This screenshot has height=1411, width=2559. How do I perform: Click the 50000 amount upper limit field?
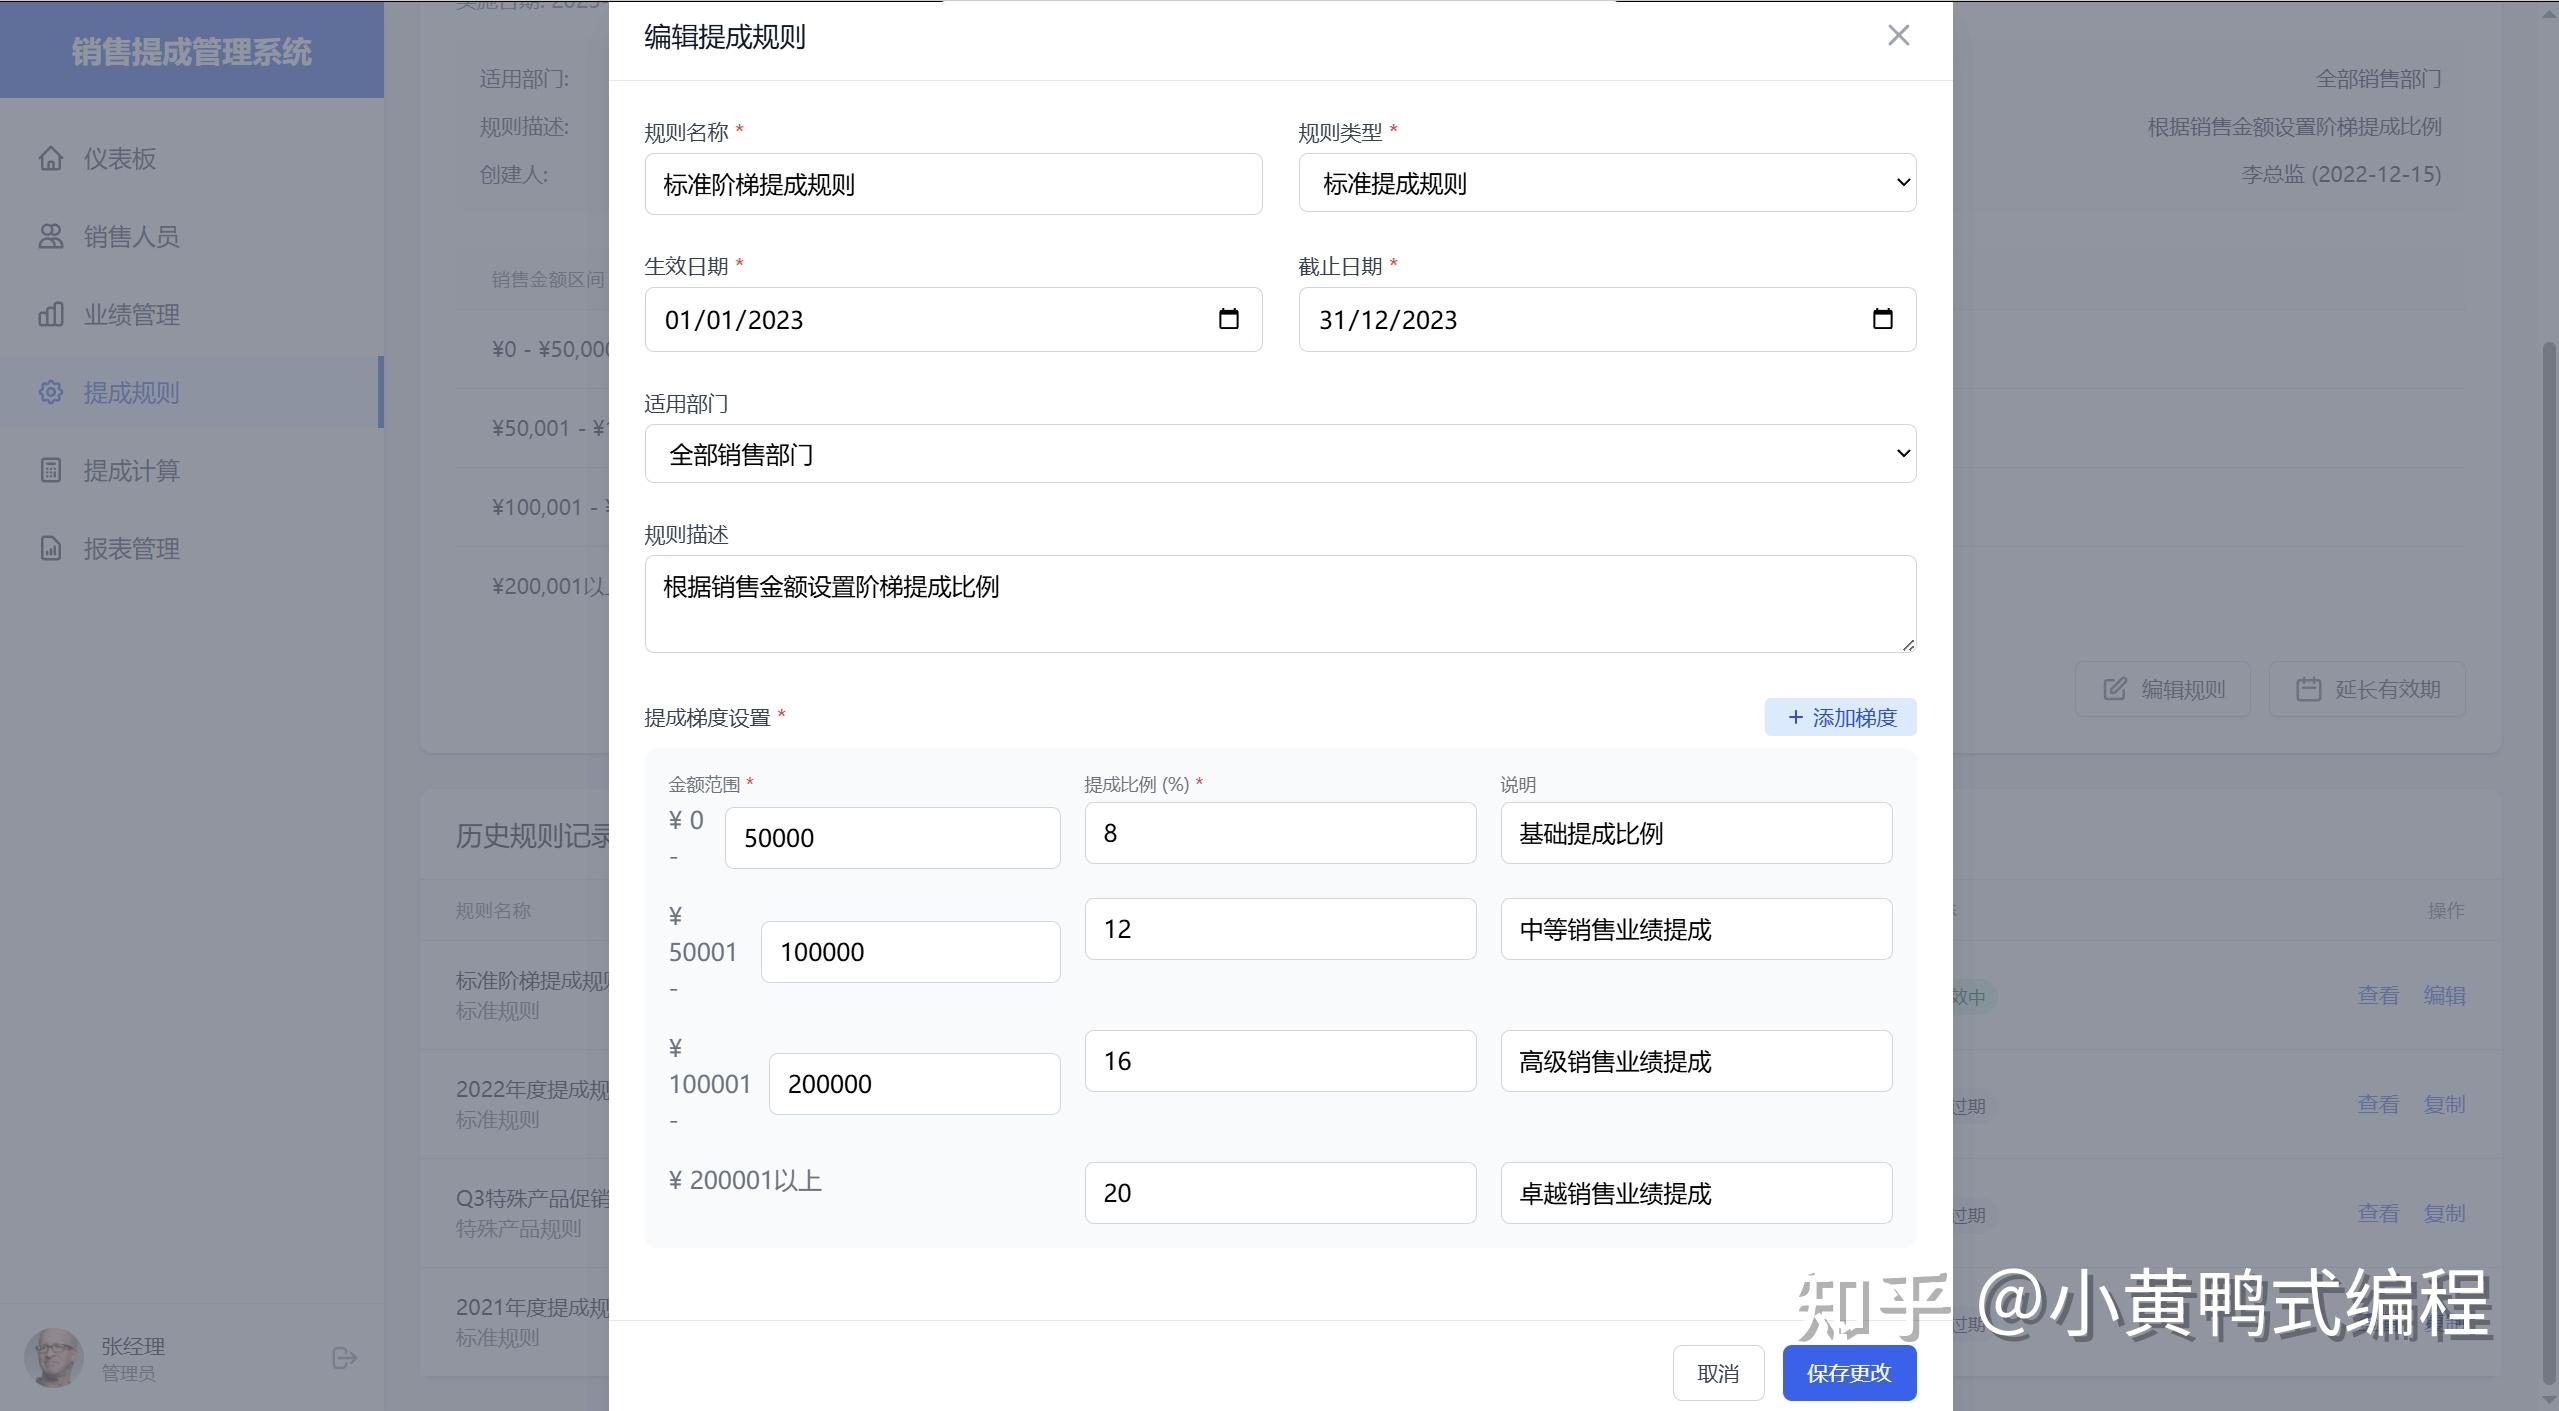(891, 838)
